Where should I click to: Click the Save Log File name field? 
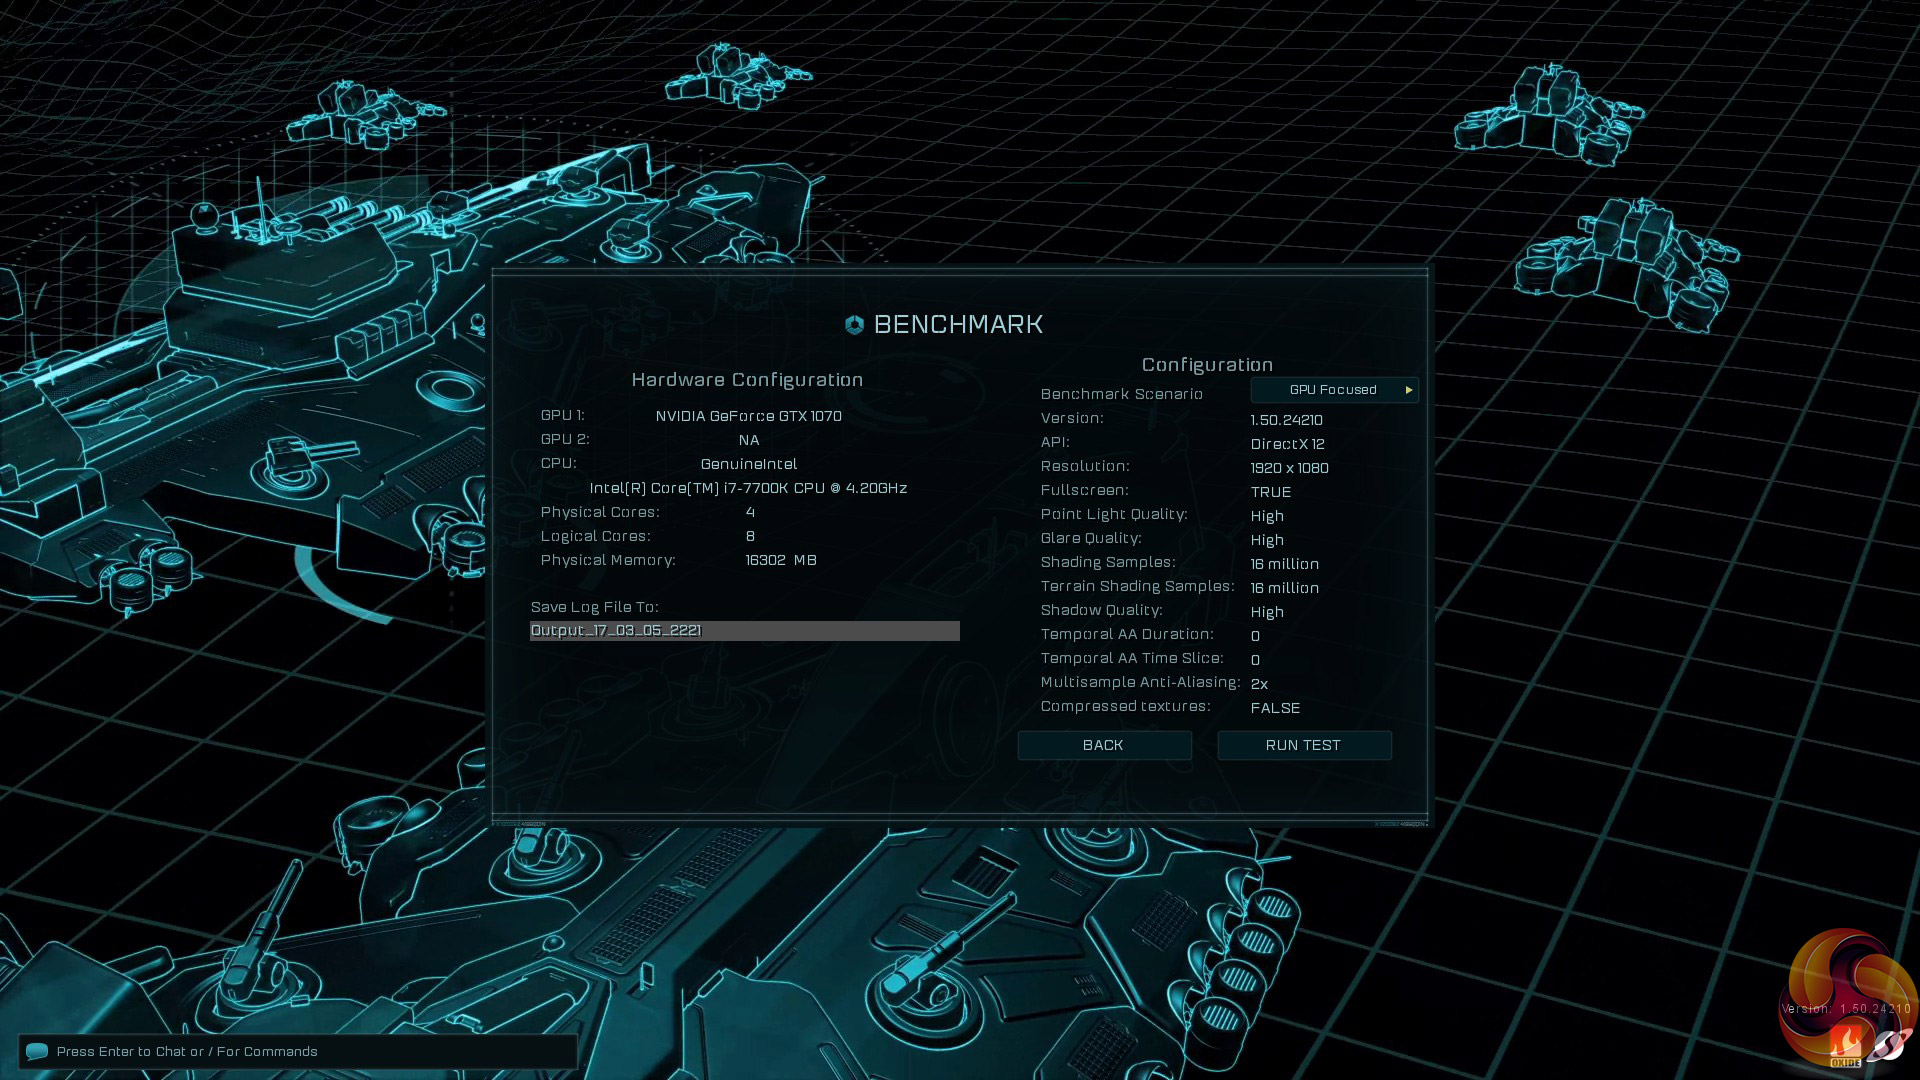click(x=744, y=631)
